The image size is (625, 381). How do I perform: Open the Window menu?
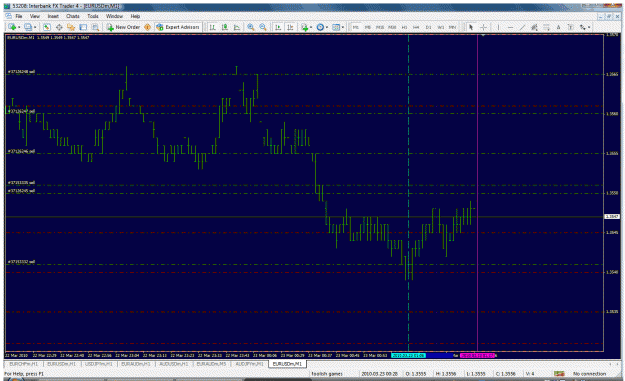click(x=114, y=16)
